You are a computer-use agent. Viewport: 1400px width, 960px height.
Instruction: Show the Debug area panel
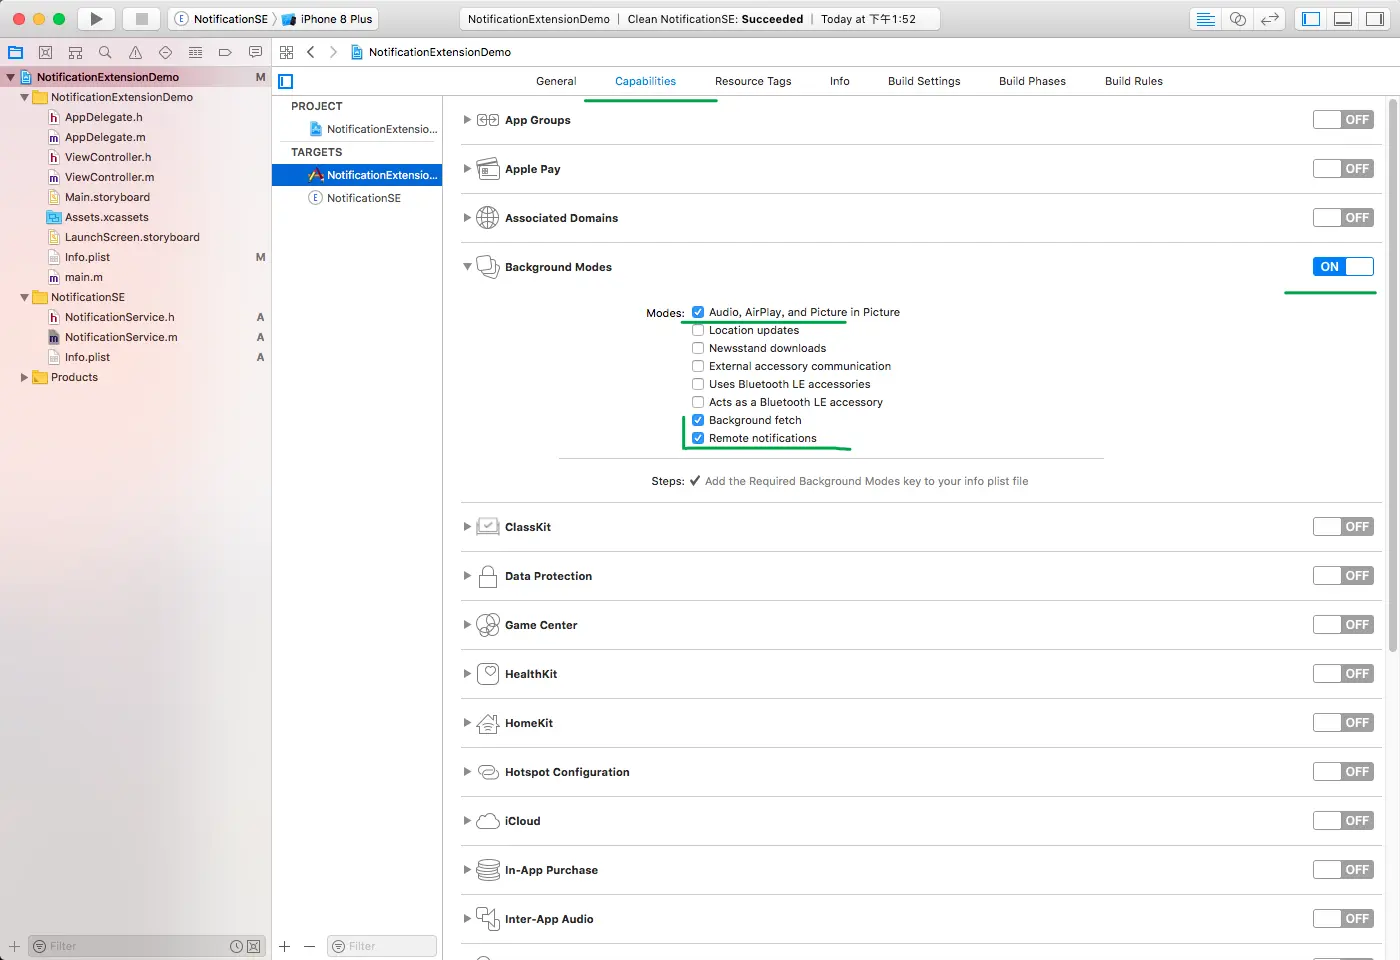[x=1343, y=19]
